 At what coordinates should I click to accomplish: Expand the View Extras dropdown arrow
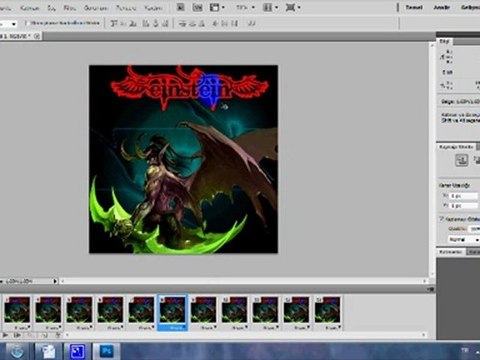[223, 7]
